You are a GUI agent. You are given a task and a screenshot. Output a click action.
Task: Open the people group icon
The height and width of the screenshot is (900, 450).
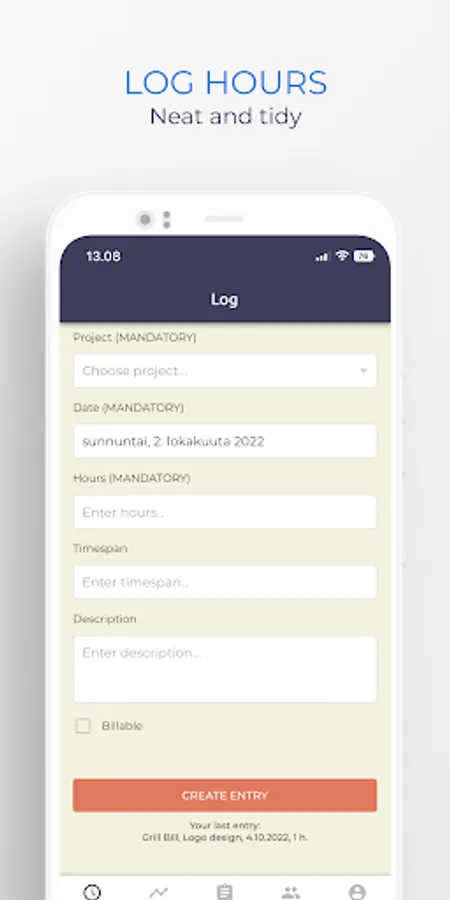coord(290,892)
